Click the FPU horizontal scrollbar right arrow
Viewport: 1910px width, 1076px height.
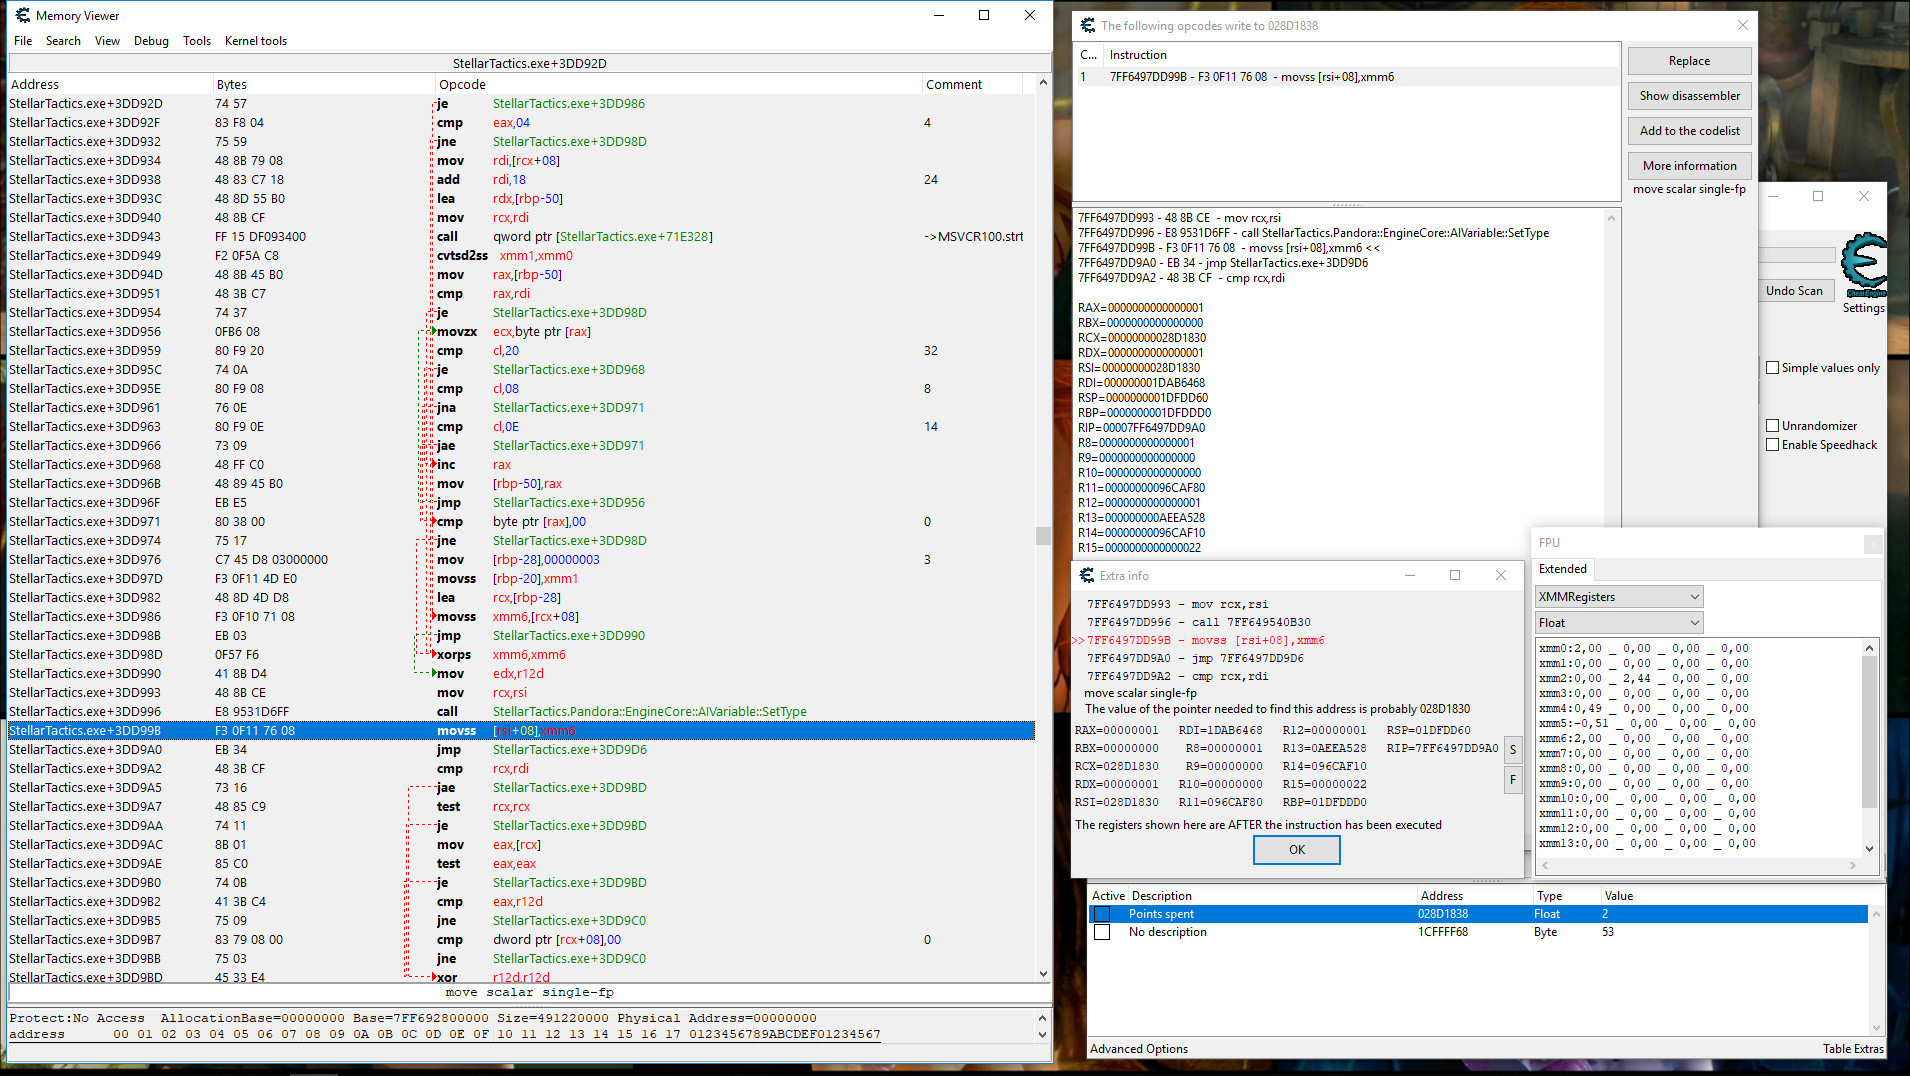pyautogui.click(x=1853, y=865)
